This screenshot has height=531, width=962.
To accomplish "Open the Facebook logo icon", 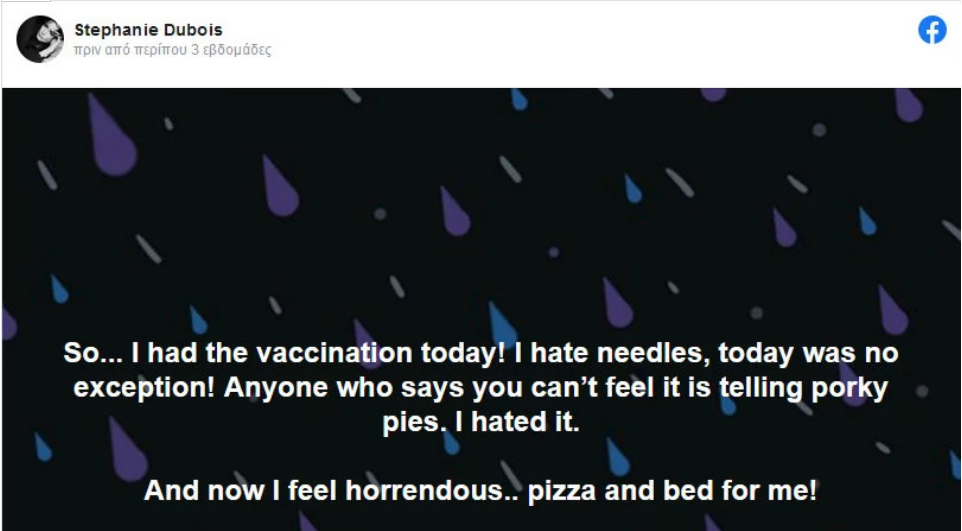I will point(932,29).
